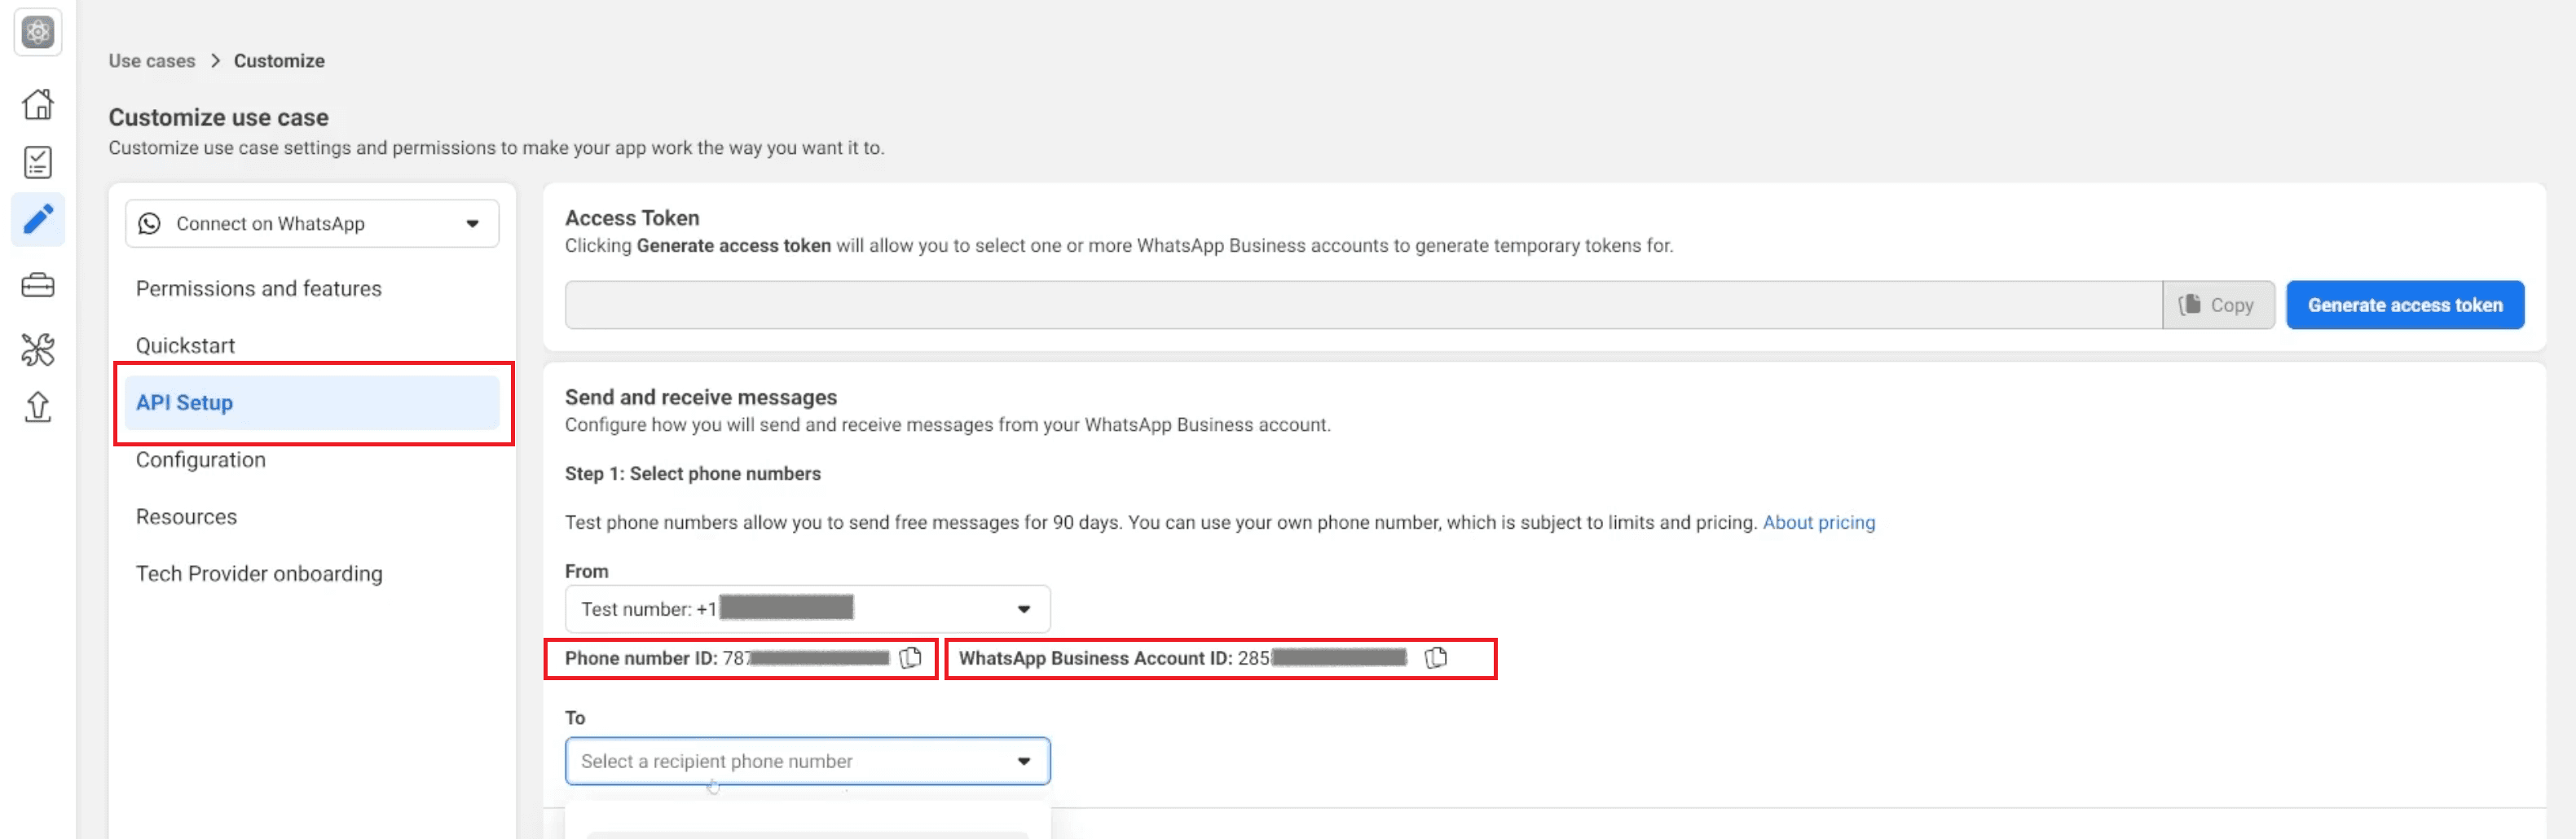Image resolution: width=2576 pixels, height=839 pixels.
Task: Click the access token text field
Action: [x=1363, y=305]
